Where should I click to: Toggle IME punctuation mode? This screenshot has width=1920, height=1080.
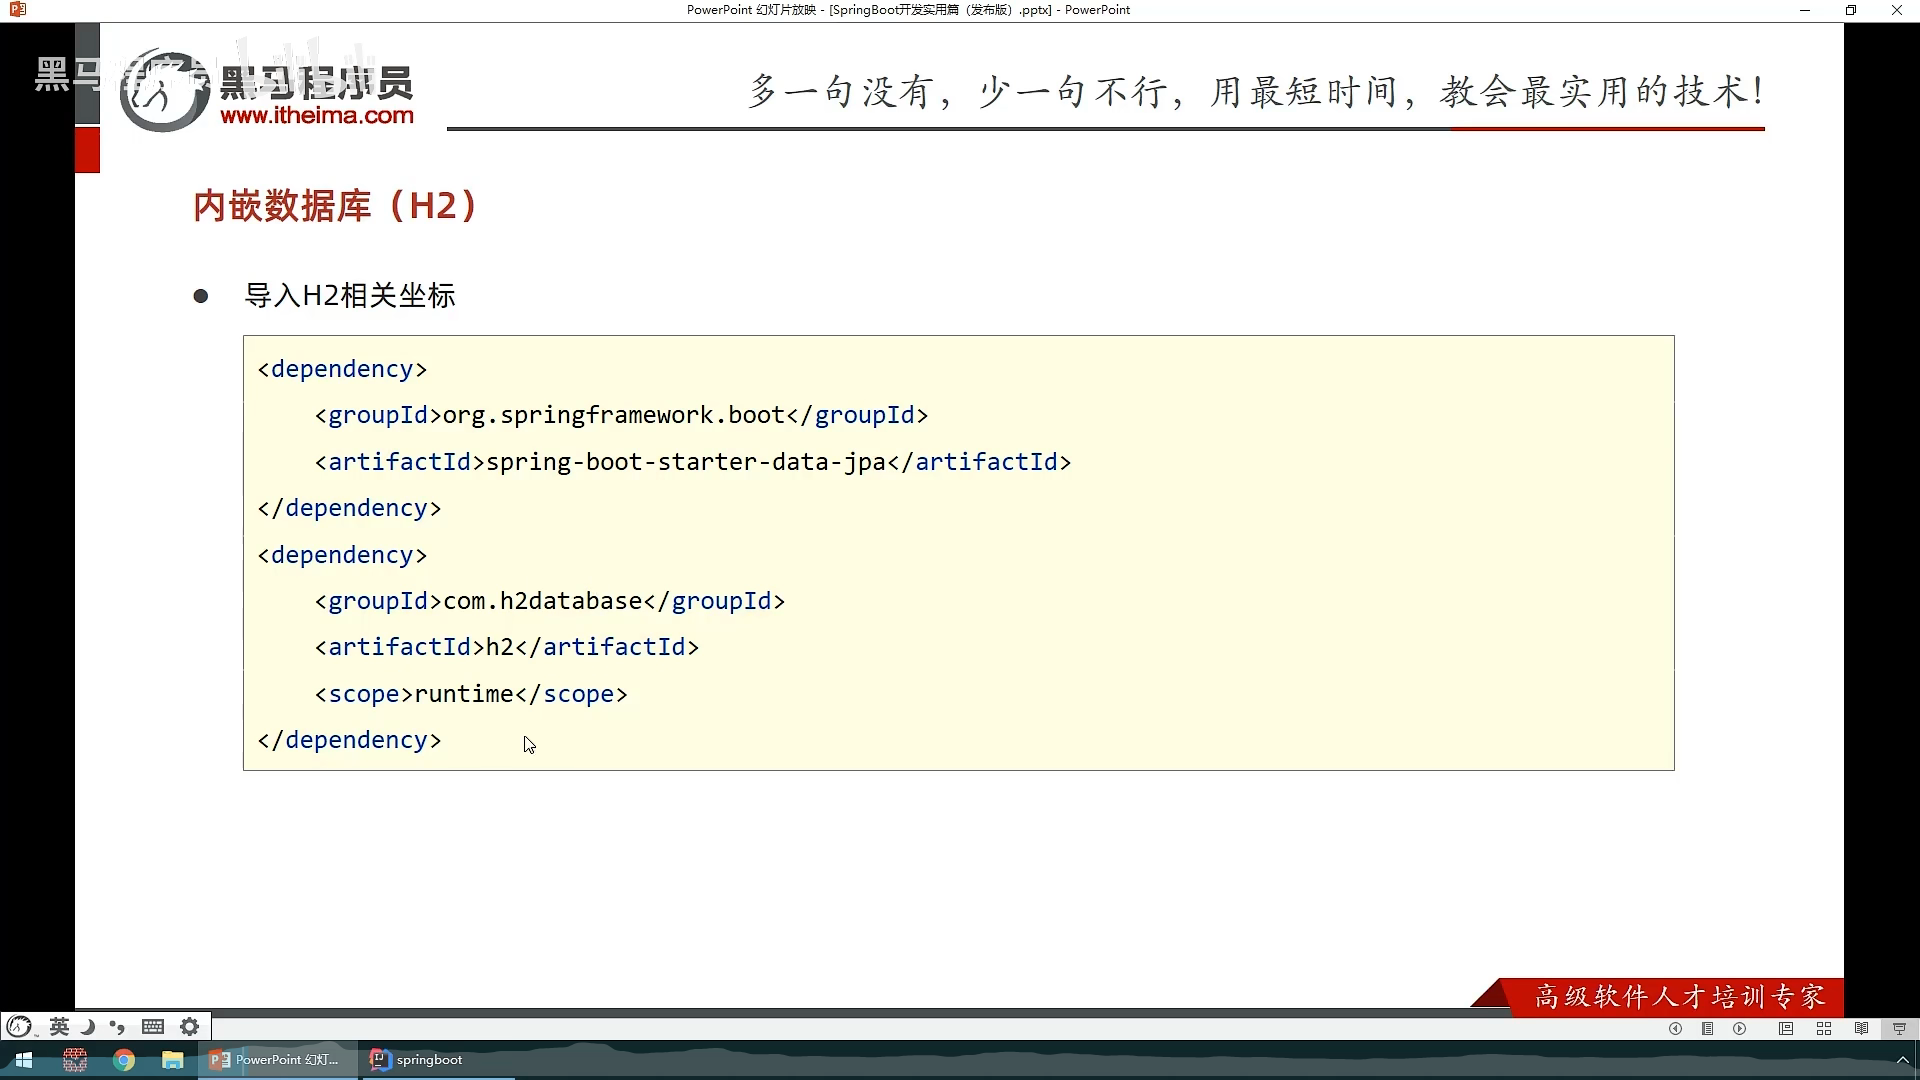[118, 1026]
